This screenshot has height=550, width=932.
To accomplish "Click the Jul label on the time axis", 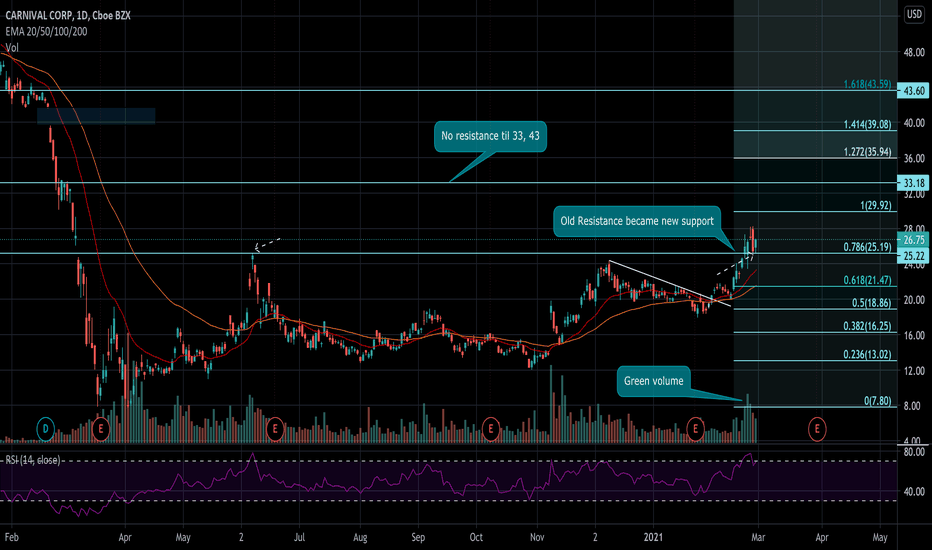I will [299, 537].
